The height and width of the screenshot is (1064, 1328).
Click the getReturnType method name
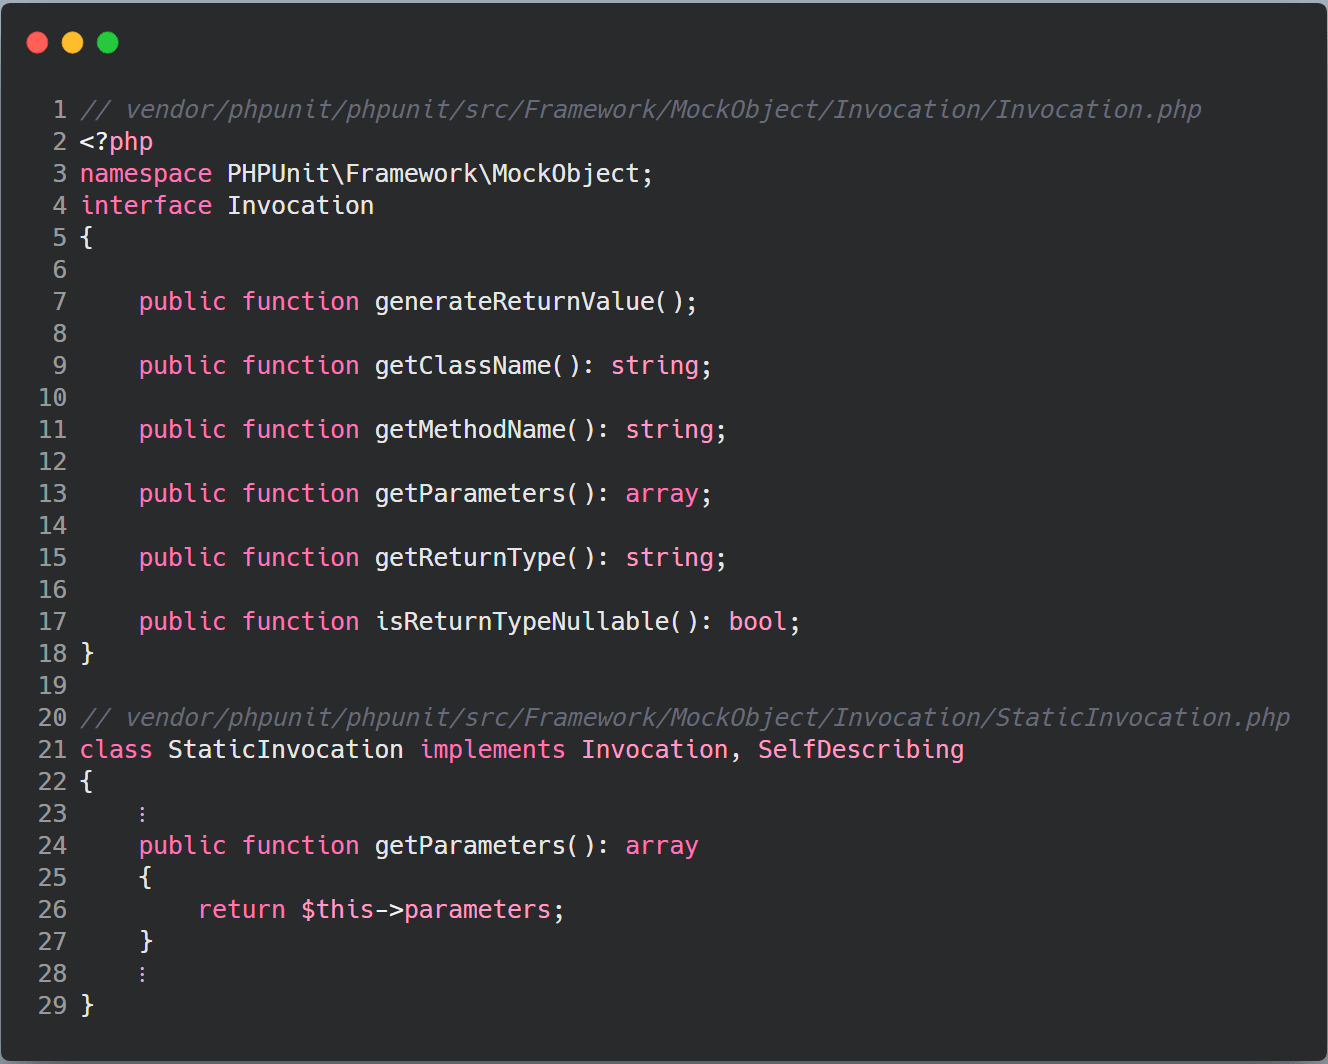tap(470, 558)
